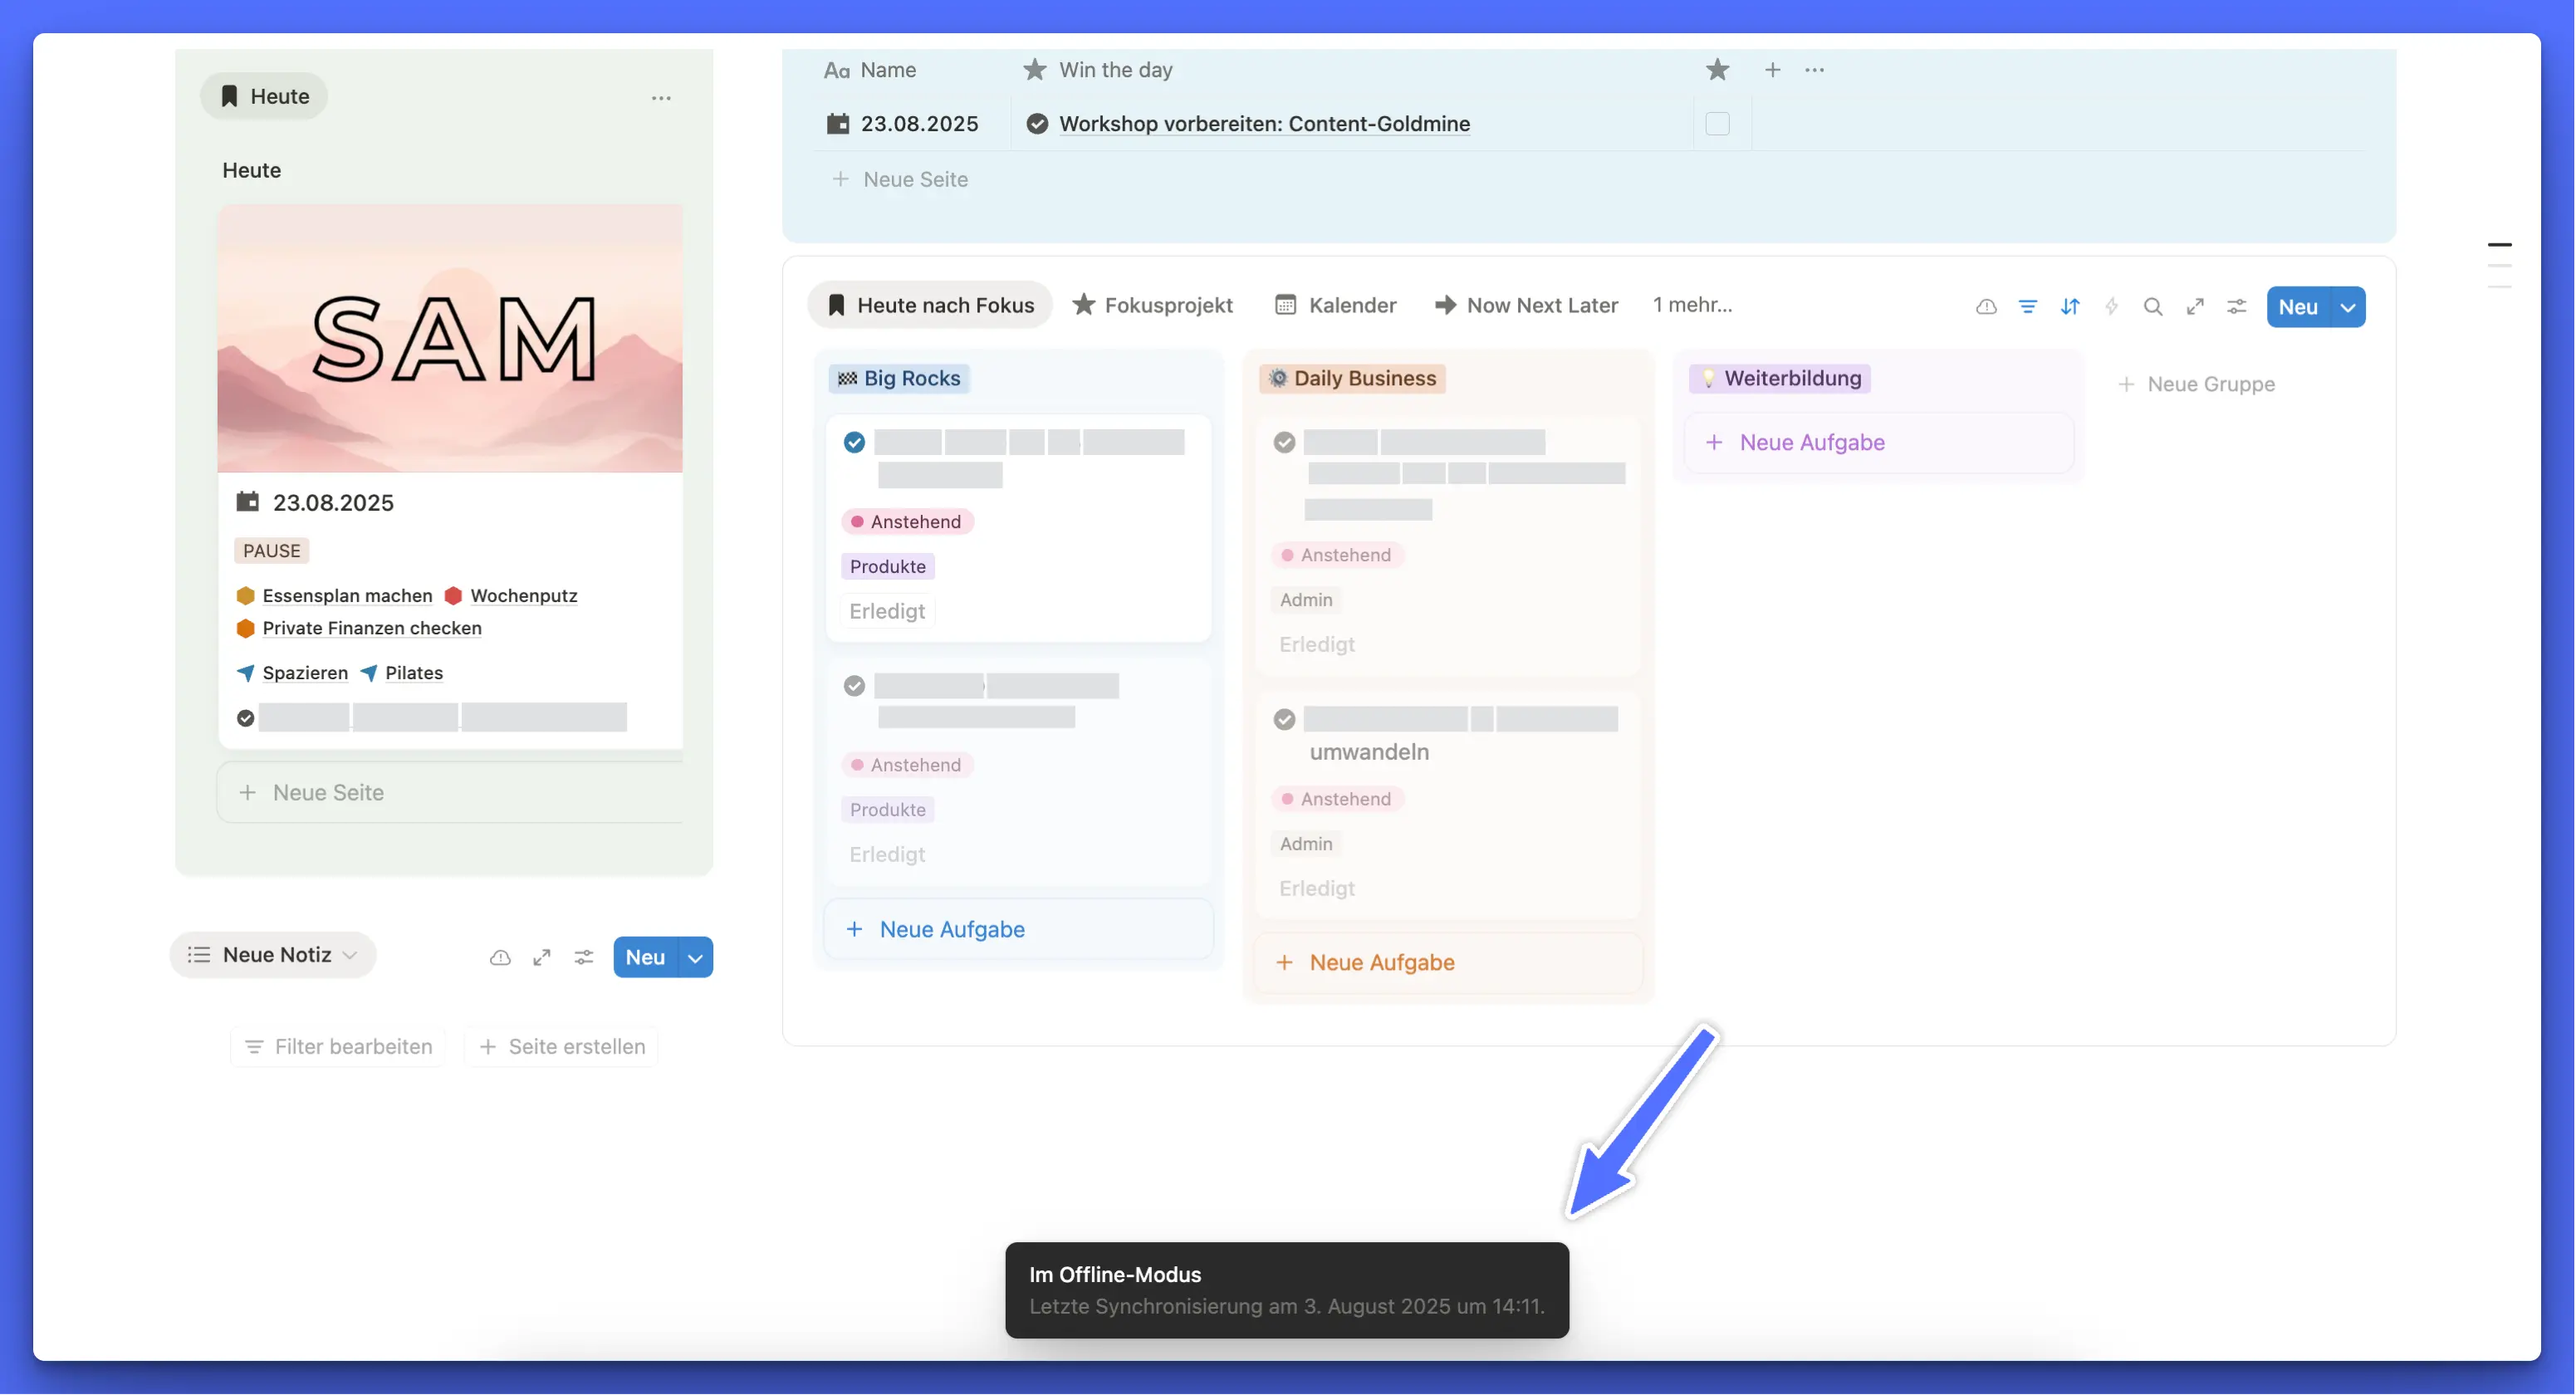
Task: Click the plus icon to add table column
Action: [x=1772, y=69]
